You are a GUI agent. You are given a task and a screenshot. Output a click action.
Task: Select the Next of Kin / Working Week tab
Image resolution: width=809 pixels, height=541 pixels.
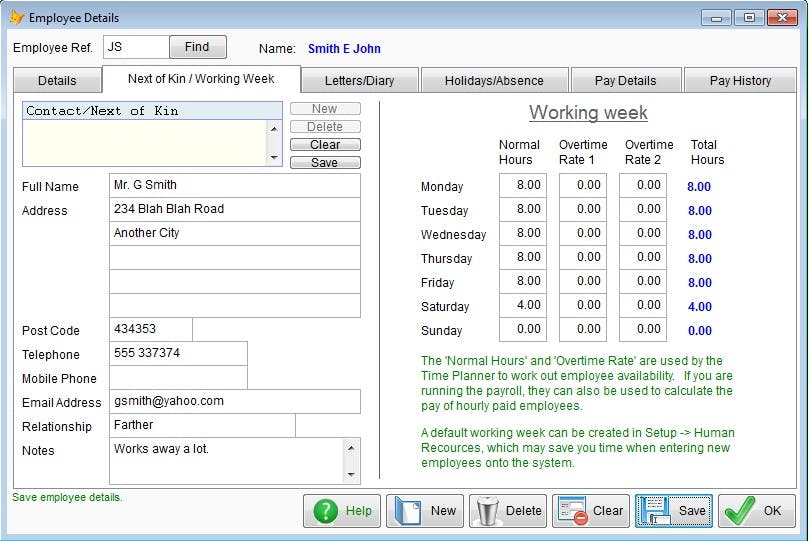[201, 79]
